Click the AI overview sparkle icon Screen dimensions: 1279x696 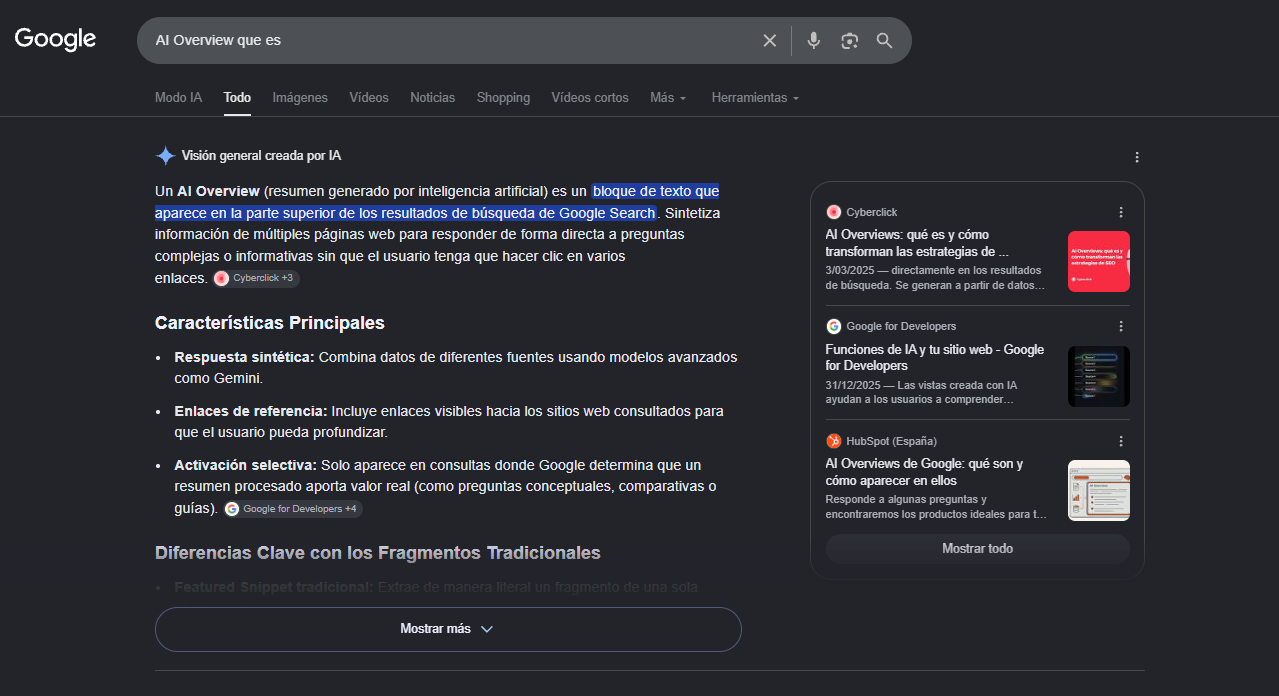(165, 156)
